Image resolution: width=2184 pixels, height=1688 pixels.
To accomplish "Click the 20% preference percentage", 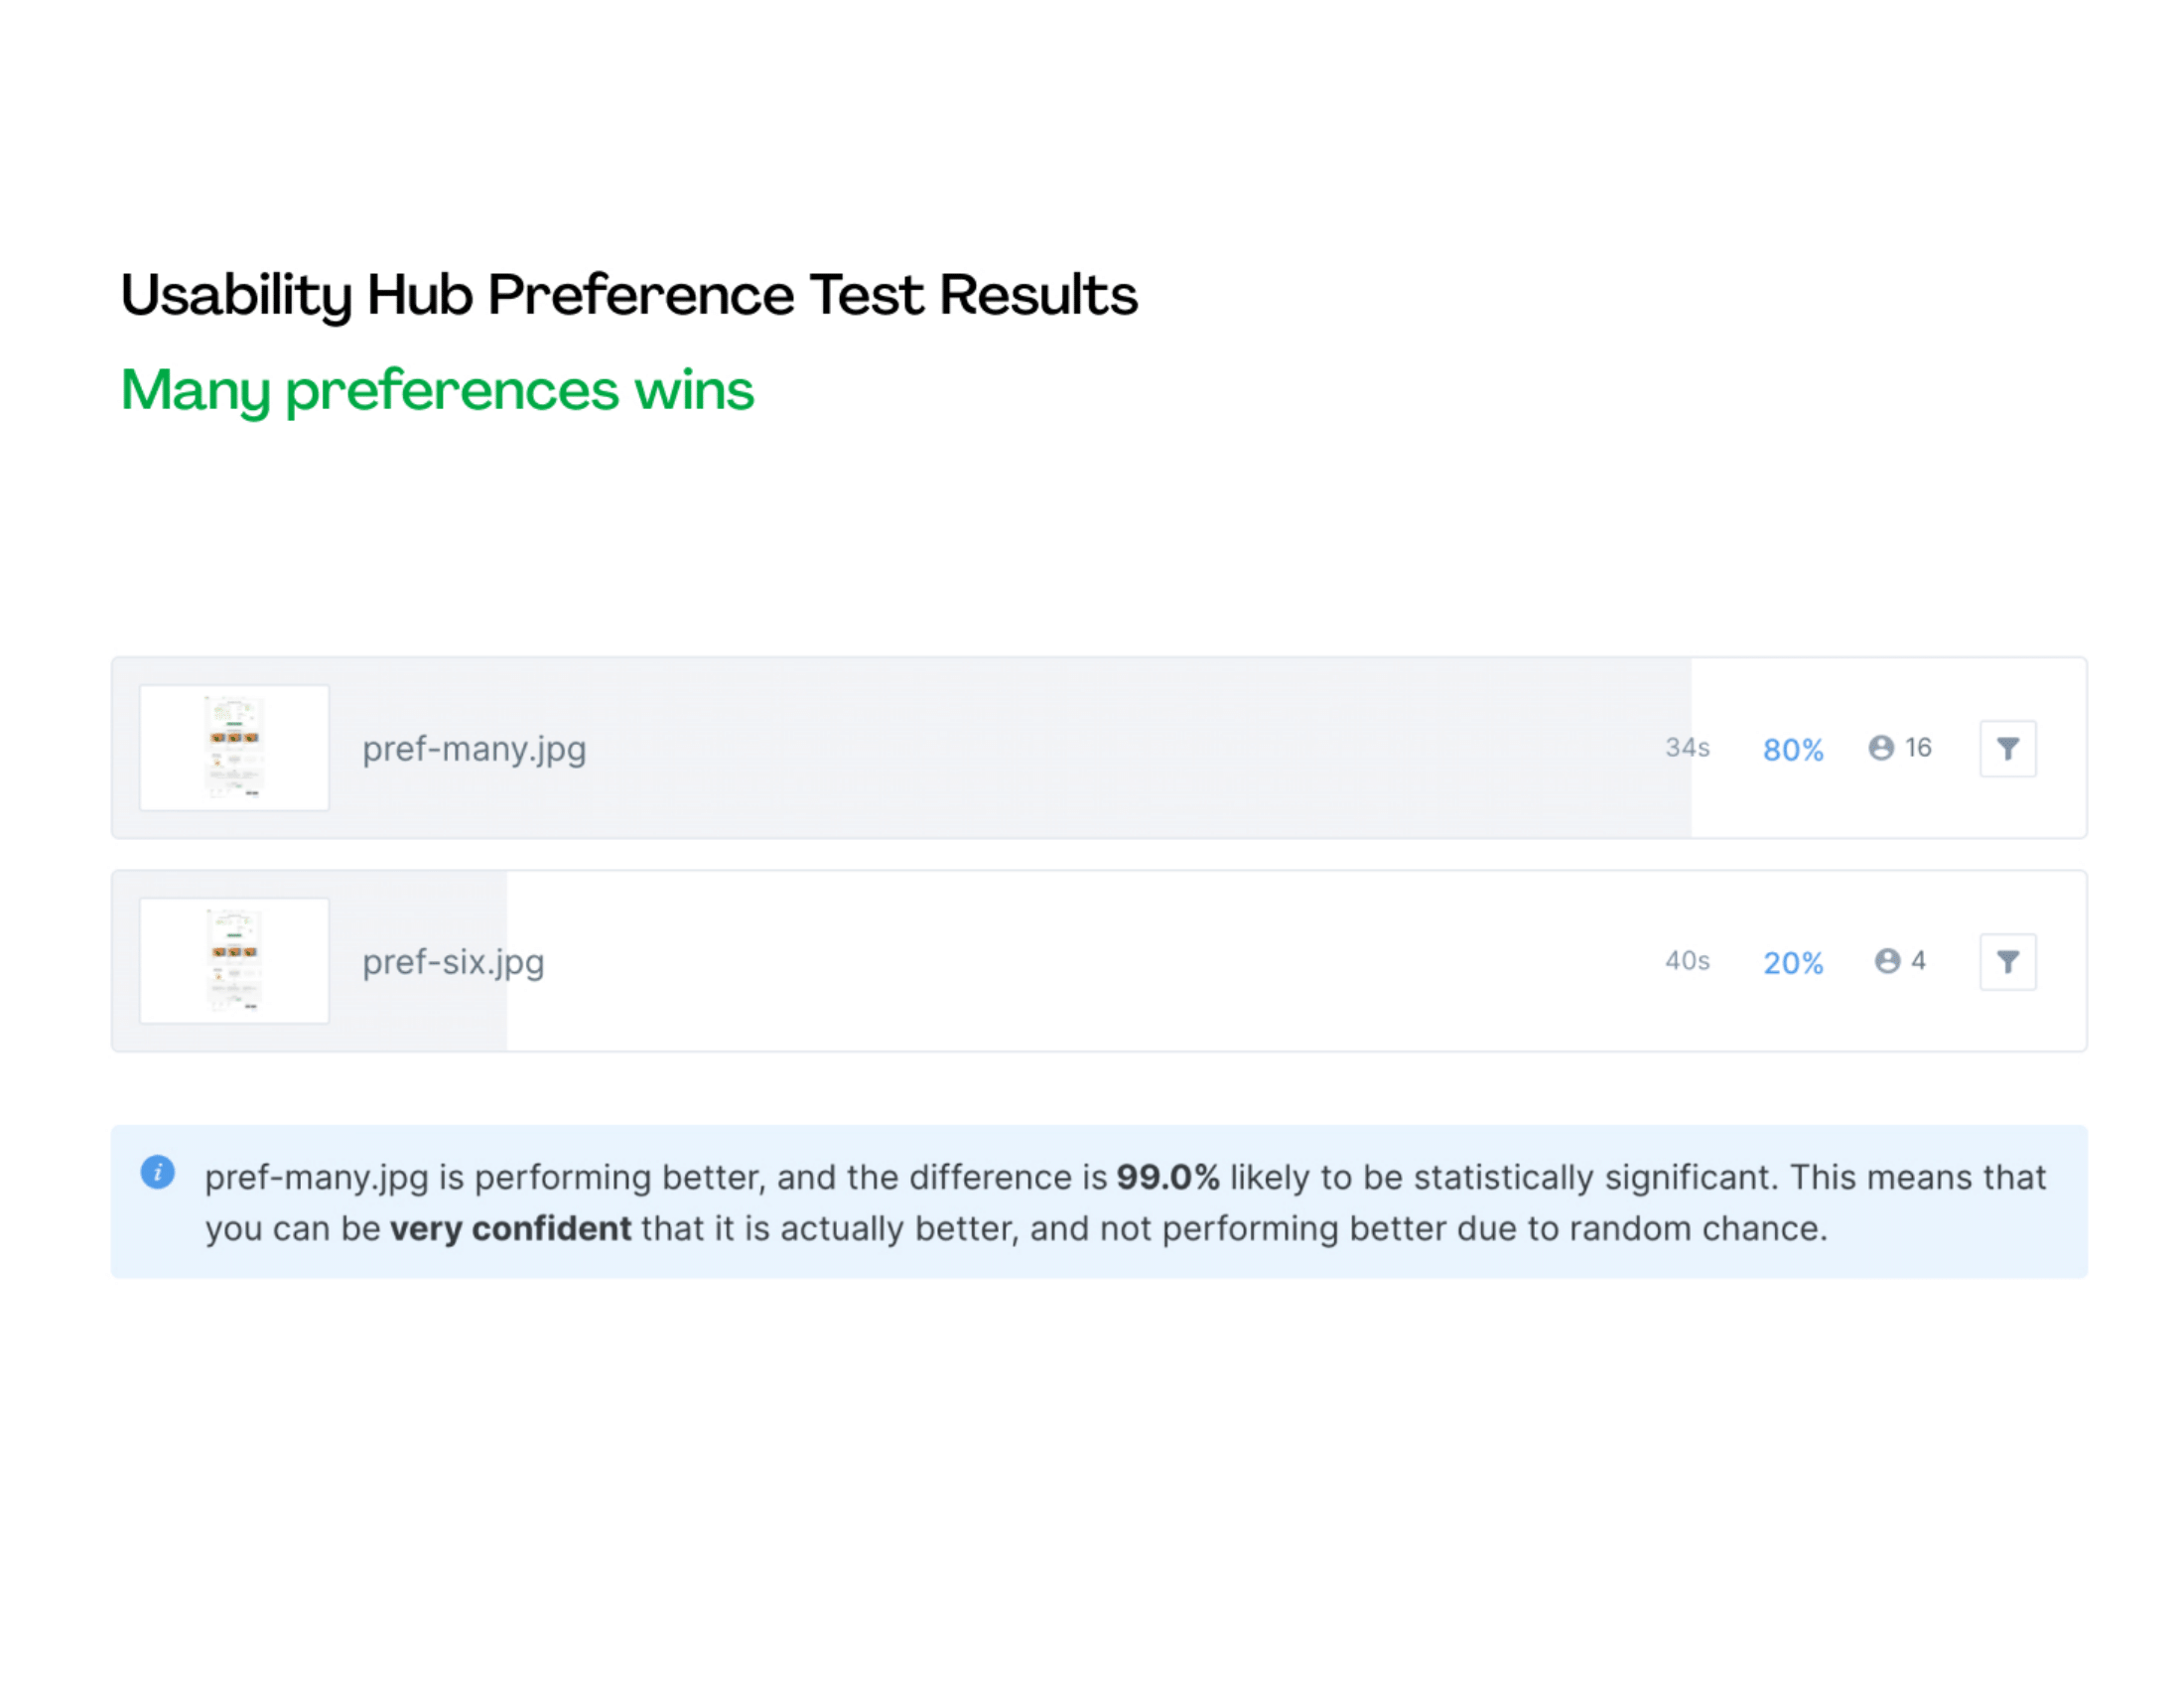I will point(1793,962).
